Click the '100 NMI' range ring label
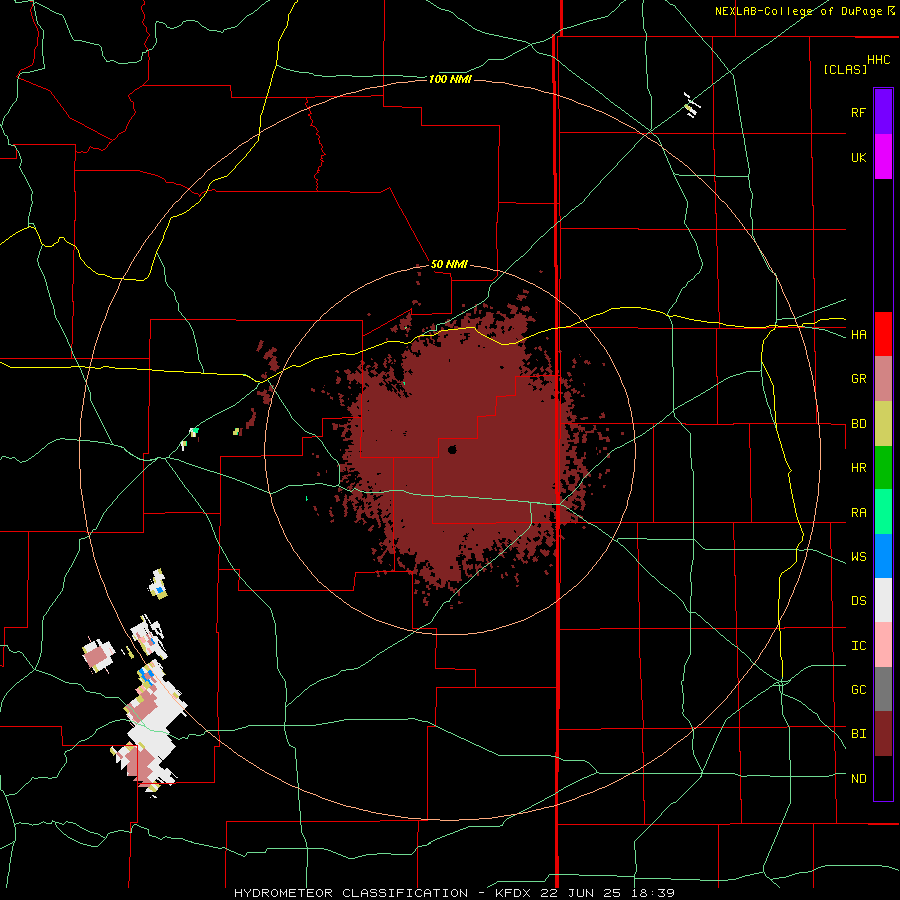This screenshot has height=900, width=900. 450,79
